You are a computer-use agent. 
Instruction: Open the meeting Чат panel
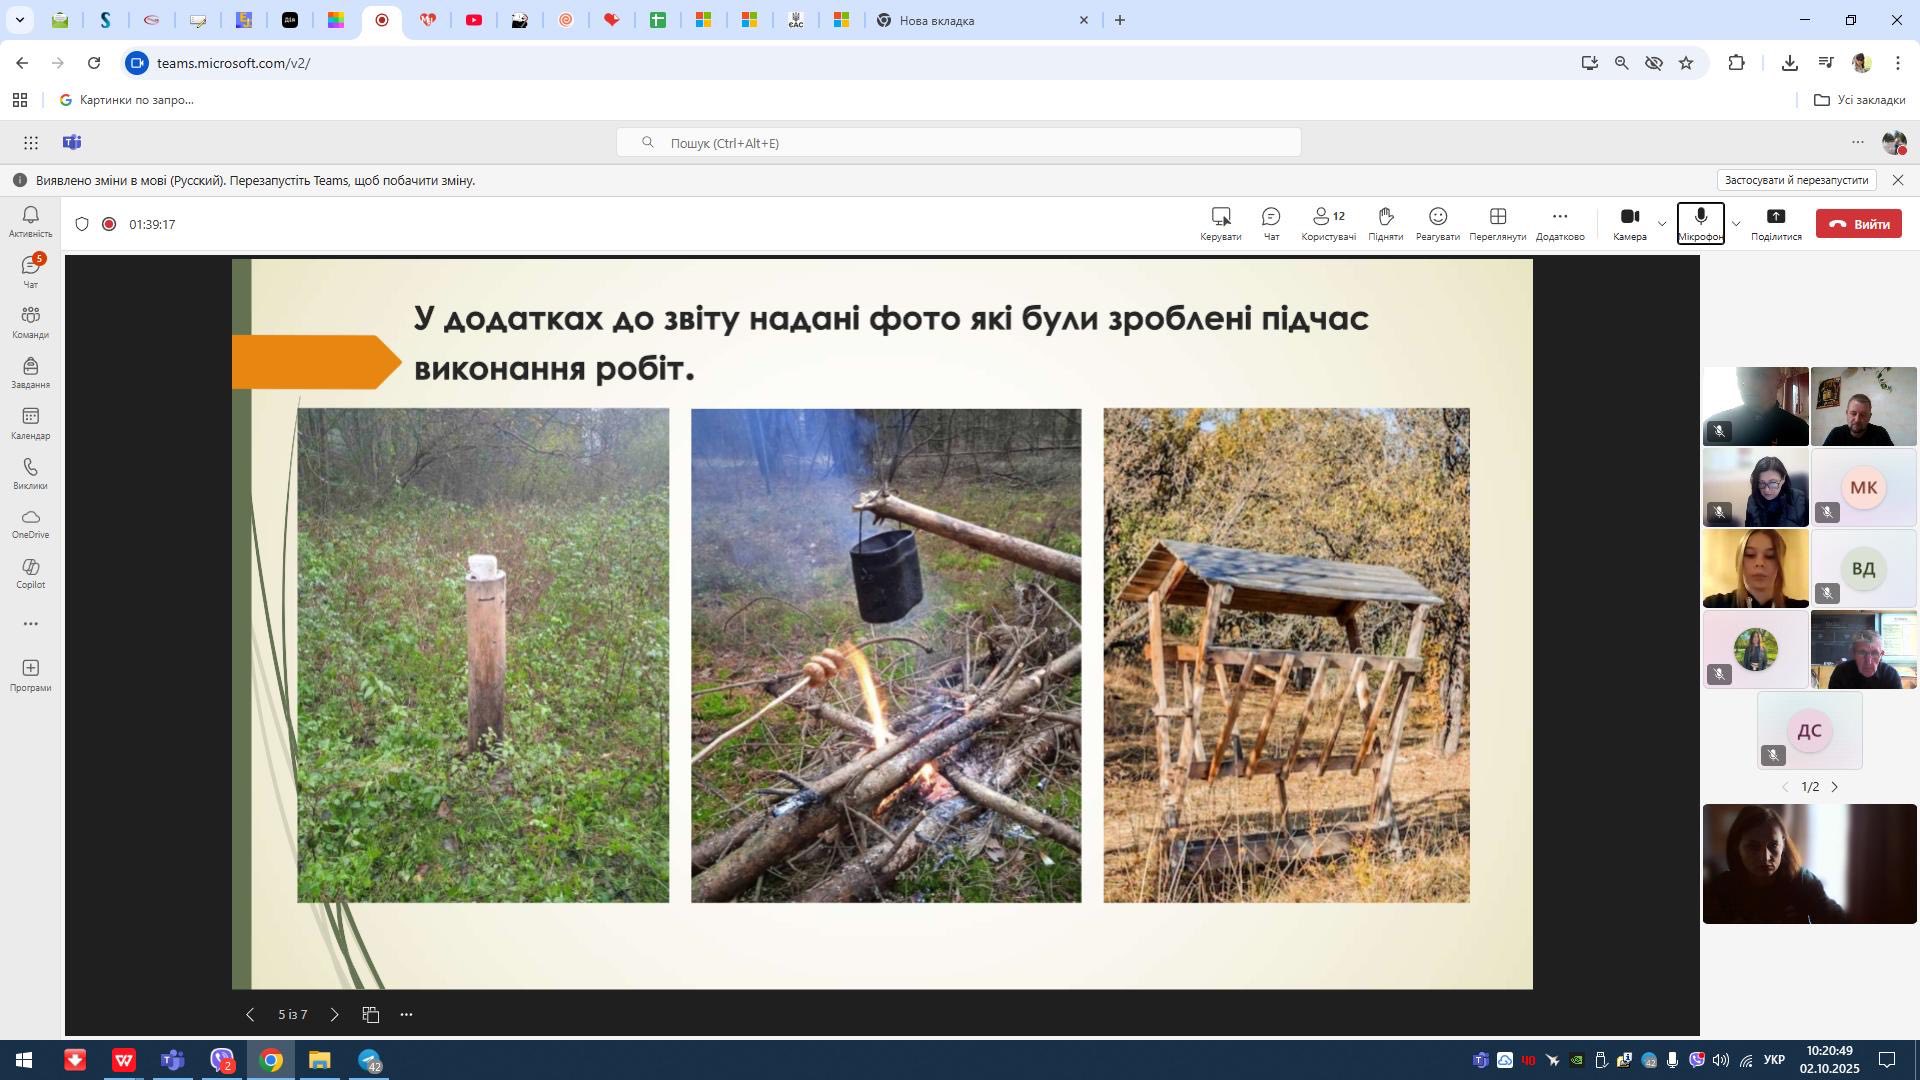[1271, 223]
